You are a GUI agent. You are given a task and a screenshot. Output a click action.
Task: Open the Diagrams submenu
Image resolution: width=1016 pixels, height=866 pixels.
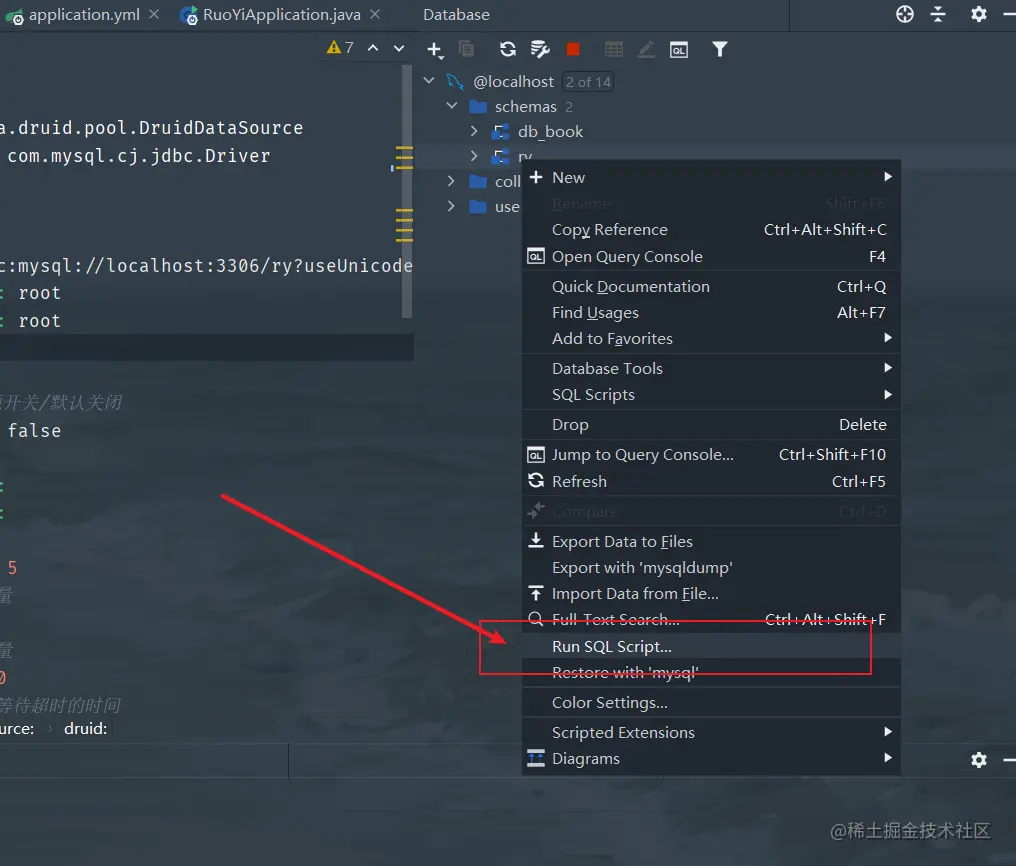tap(711, 758)
